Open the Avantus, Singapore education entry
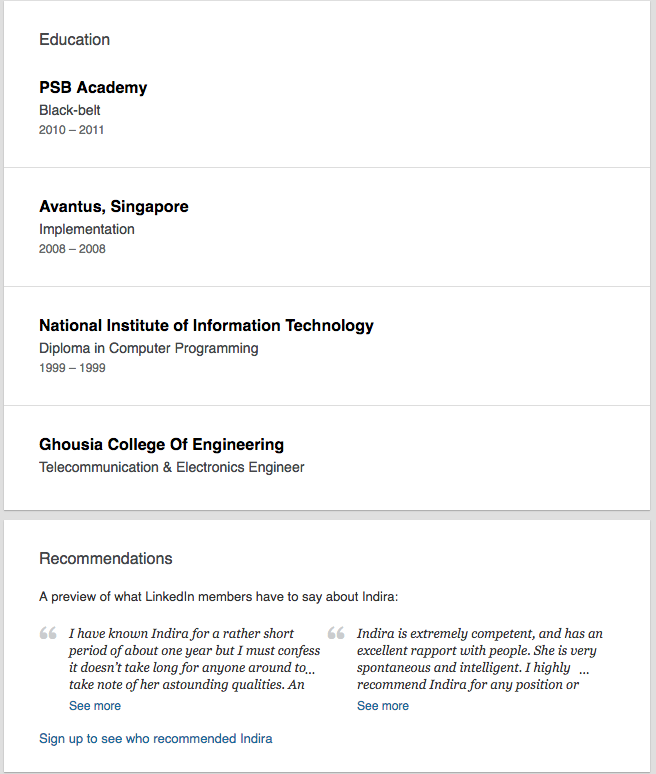656x774 pixels. pos(114,207)
